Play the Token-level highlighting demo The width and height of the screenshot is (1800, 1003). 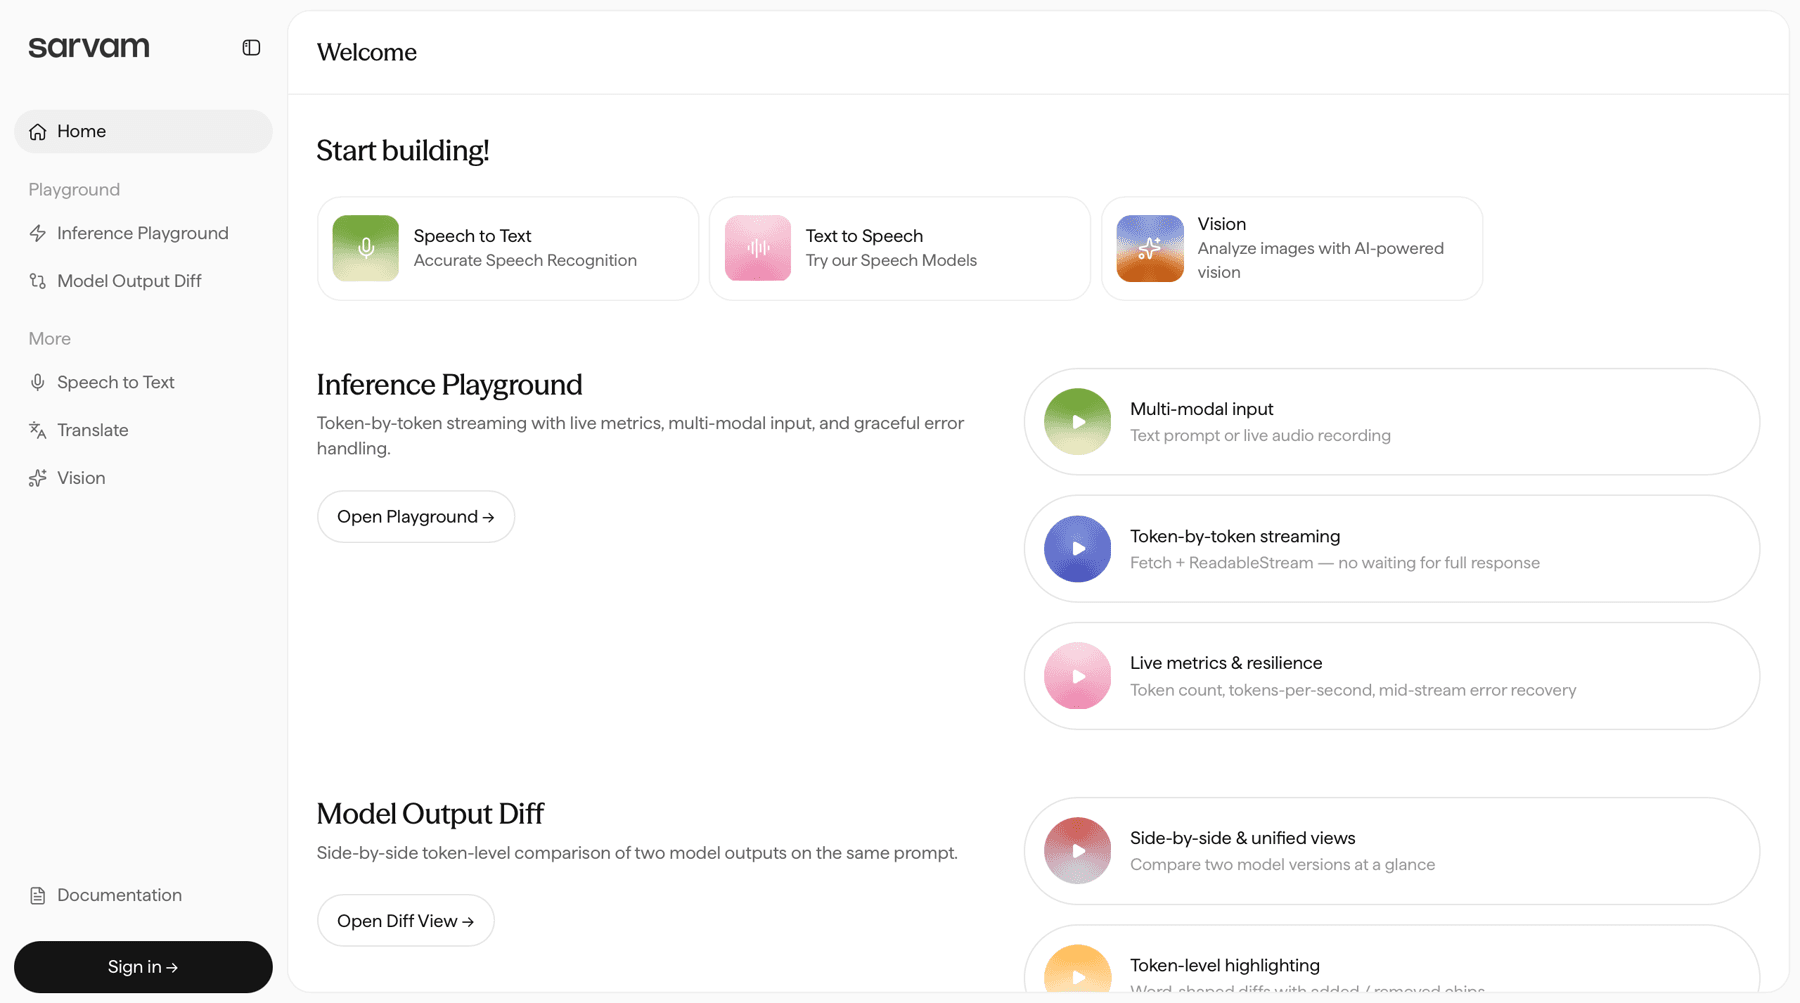1078,970
